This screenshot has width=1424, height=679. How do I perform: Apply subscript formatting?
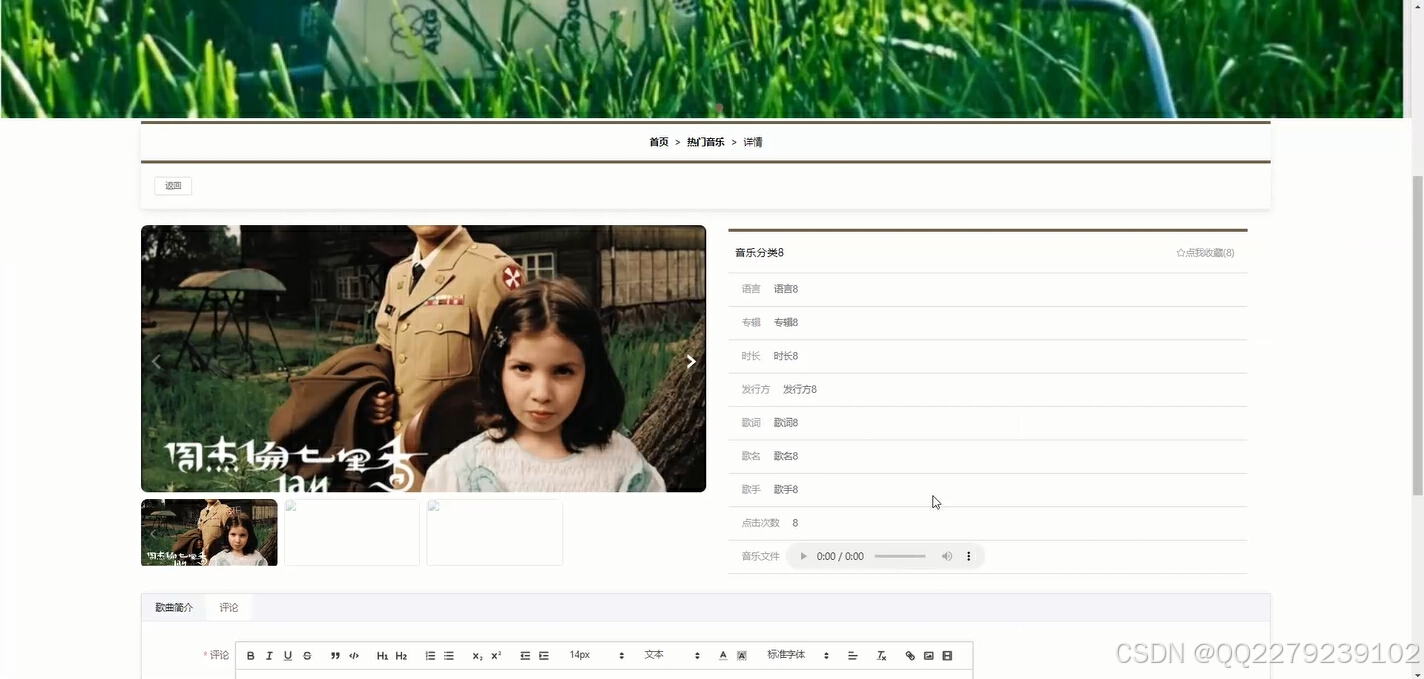point(477,656)
